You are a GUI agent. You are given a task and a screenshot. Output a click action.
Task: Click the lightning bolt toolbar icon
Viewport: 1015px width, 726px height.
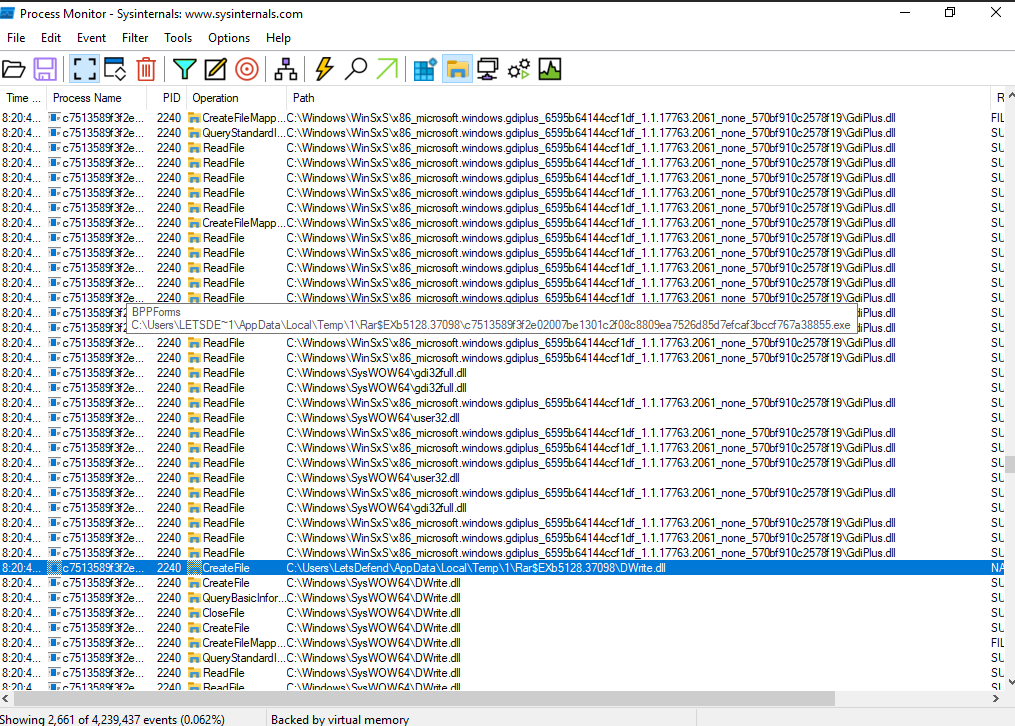click(324, 69)
